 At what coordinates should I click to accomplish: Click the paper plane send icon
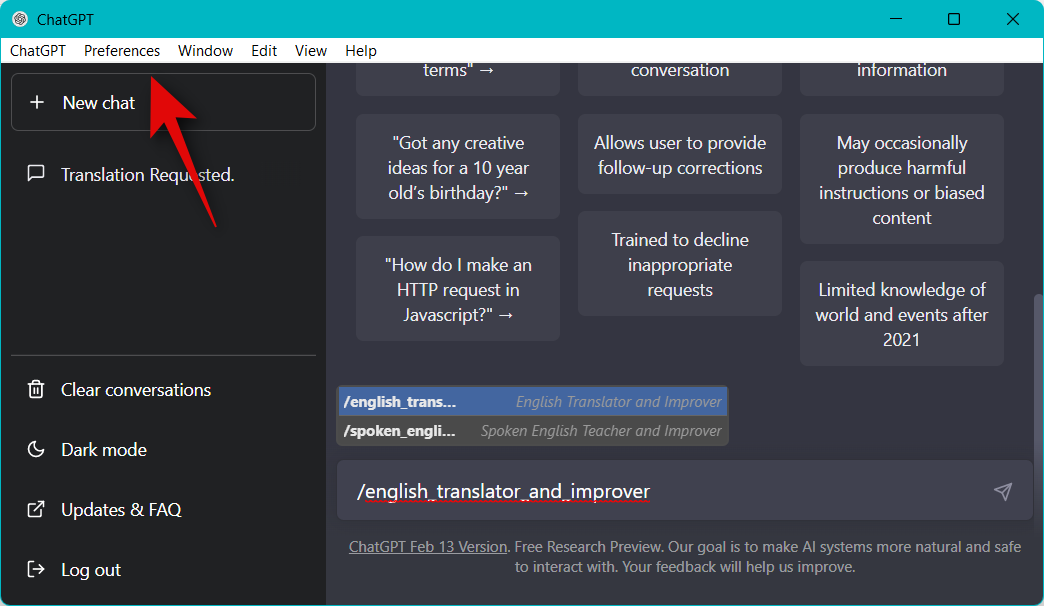(x=1003, y=491)
